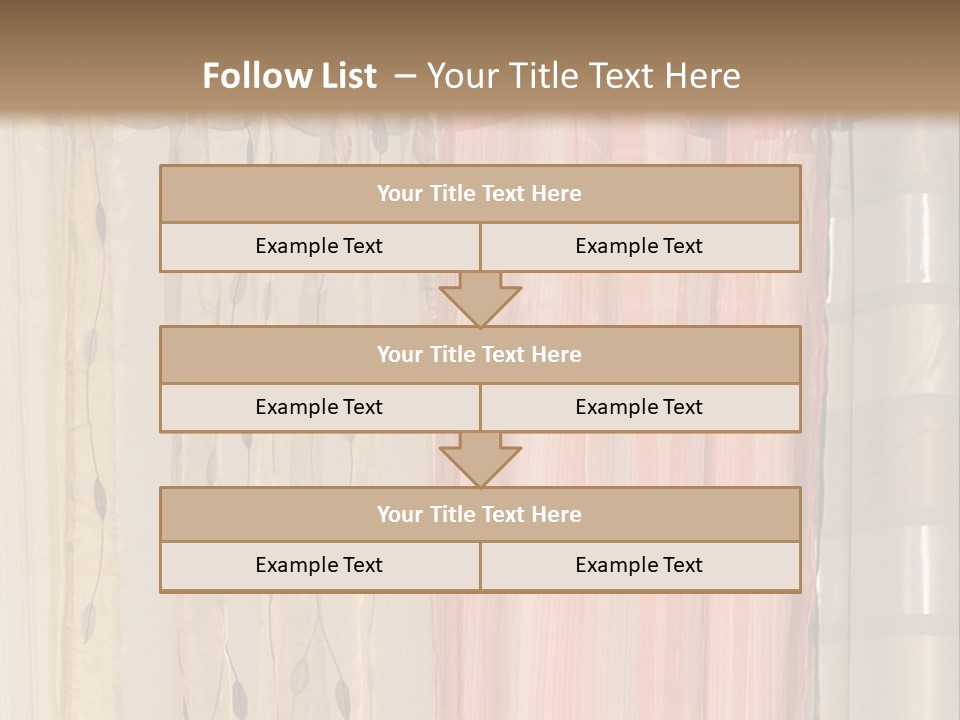
Task: Click right Example Text cell in first block
Action: tap(639, 246)
